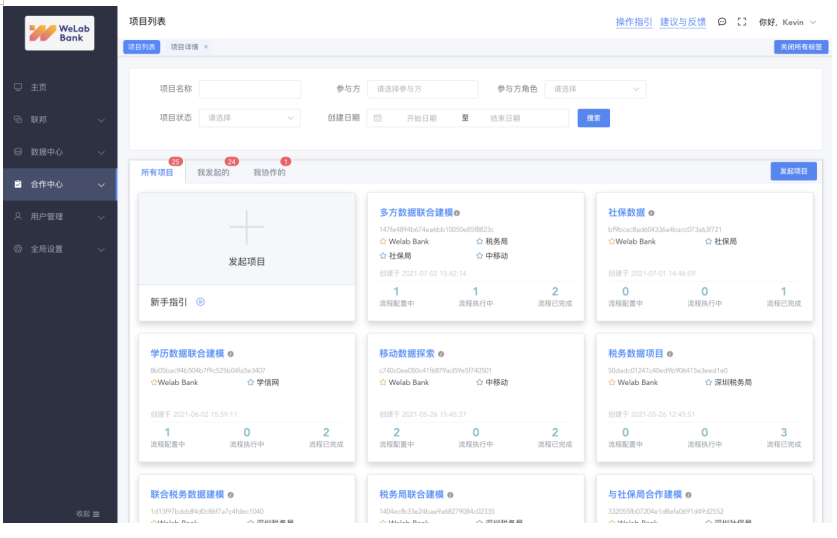Screen dimensions: 837x538
Task: Open the 与社保局合作建模 project
Action: tap(645, 494)
